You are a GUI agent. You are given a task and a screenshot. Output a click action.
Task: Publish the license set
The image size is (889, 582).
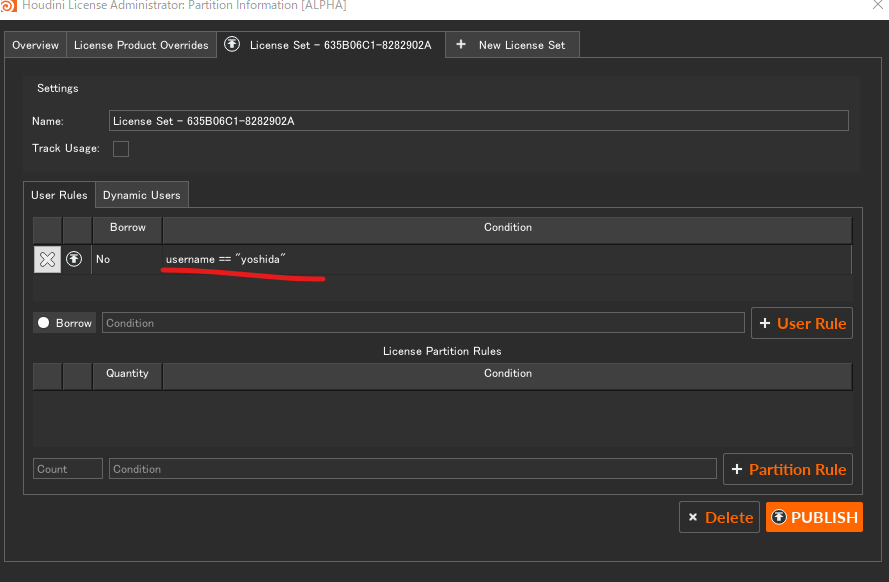pos(814,517)
